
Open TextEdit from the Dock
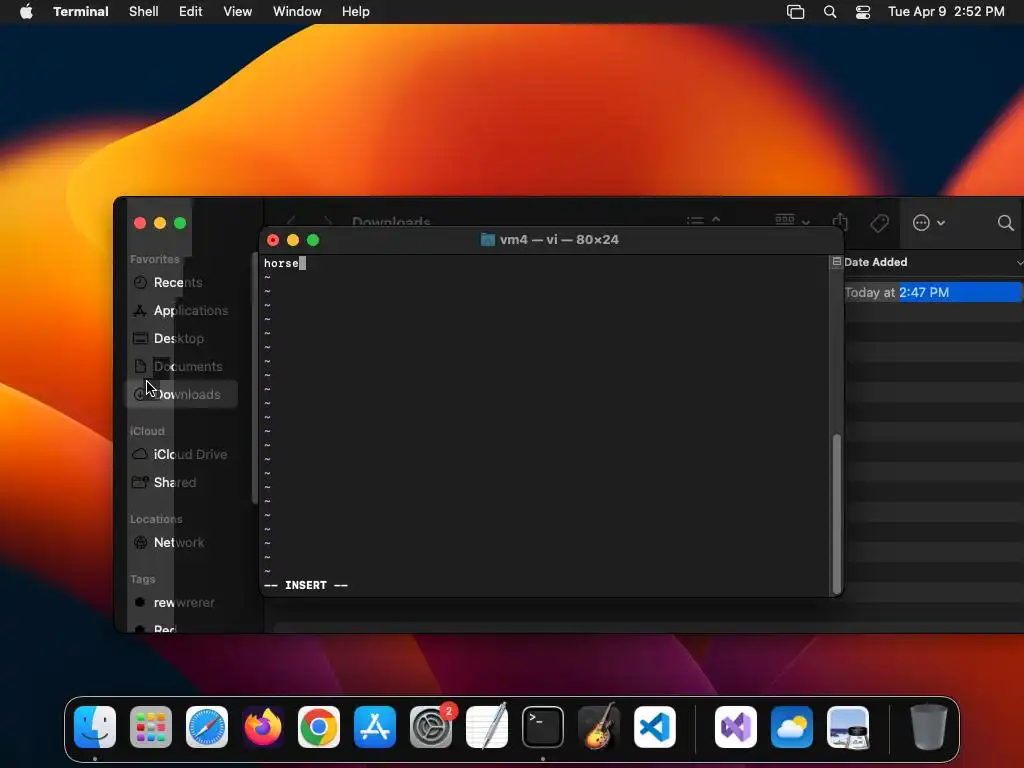(487, 727)
